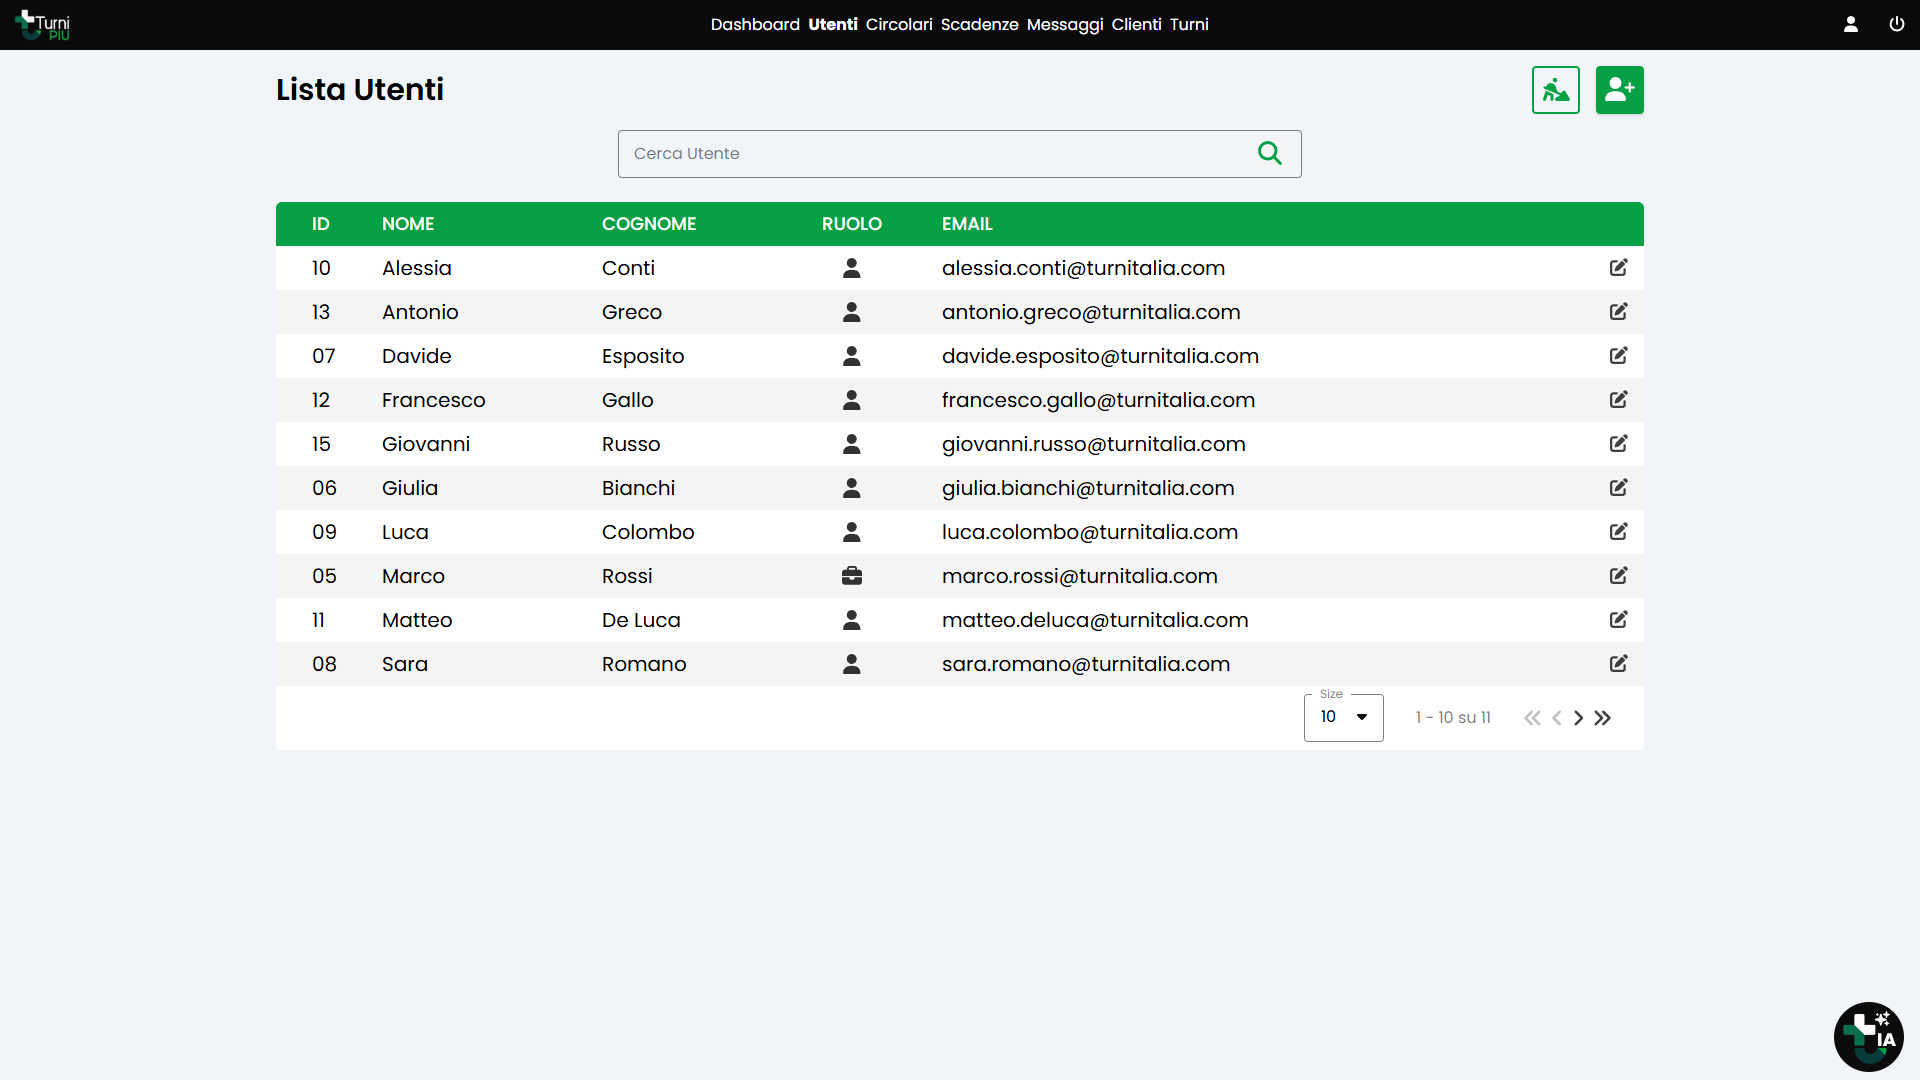1920x1080 pixels.
Task: Select the Utenti menu item
Action: point(833,24)
